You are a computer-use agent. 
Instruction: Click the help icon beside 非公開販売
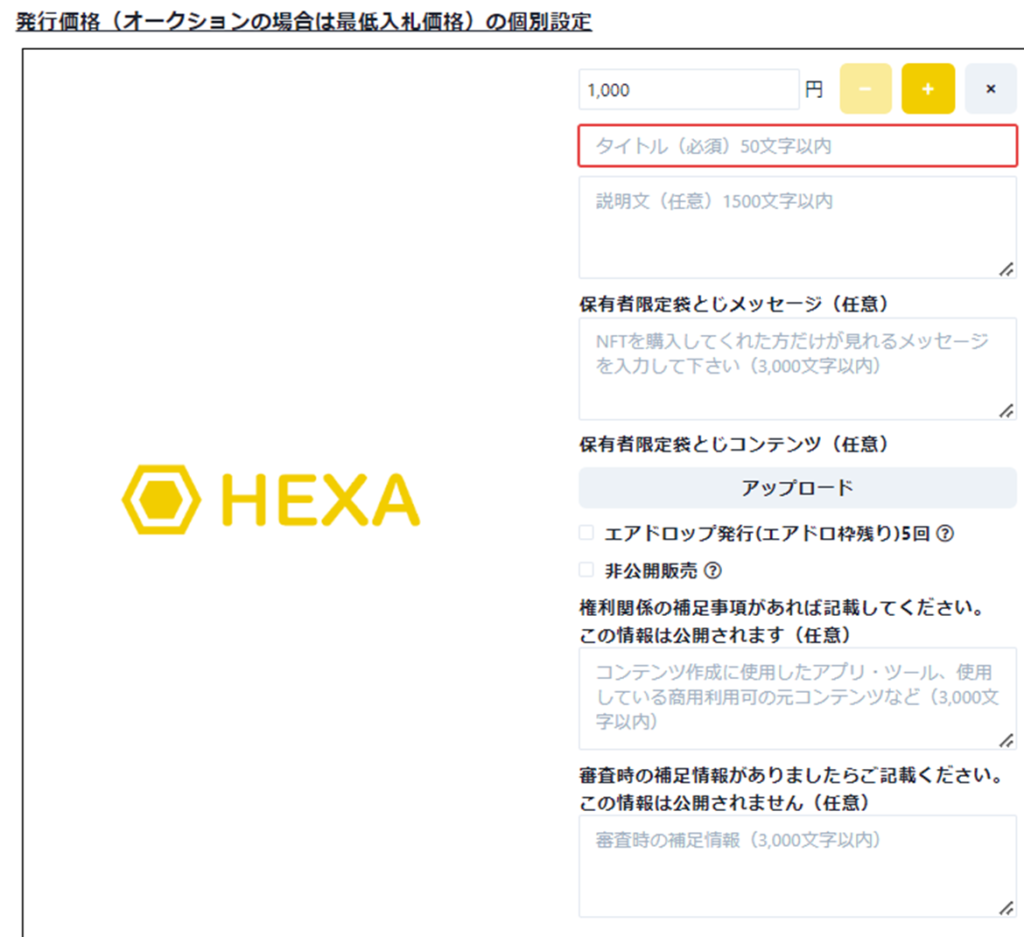pos(713,571)
